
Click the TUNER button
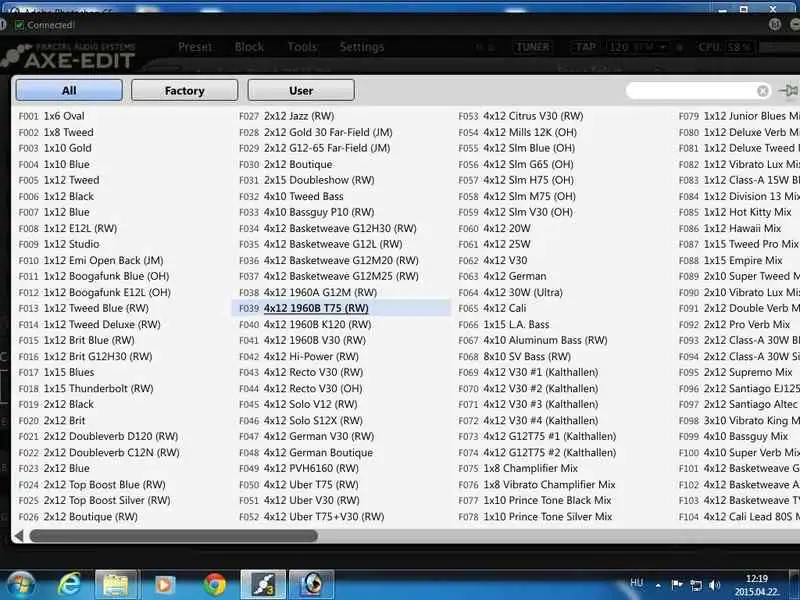point(533,47)
